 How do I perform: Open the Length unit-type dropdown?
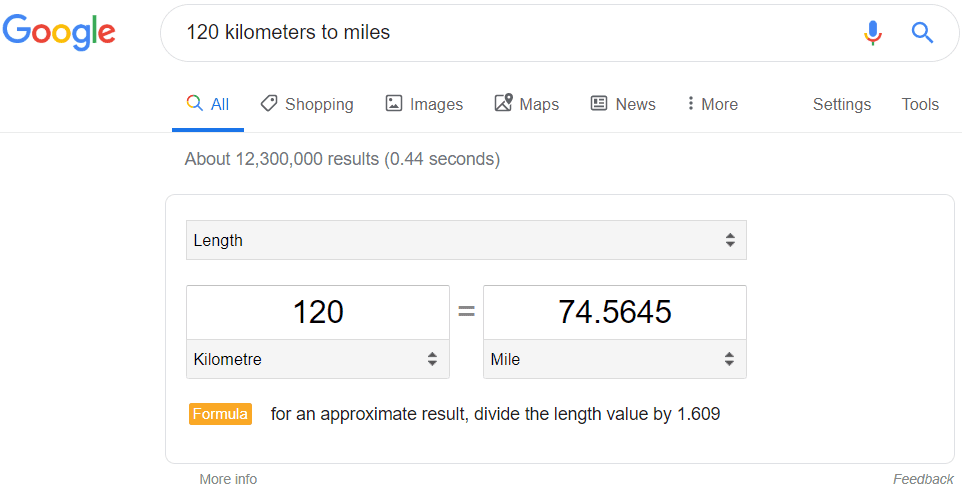coord(466,240)
